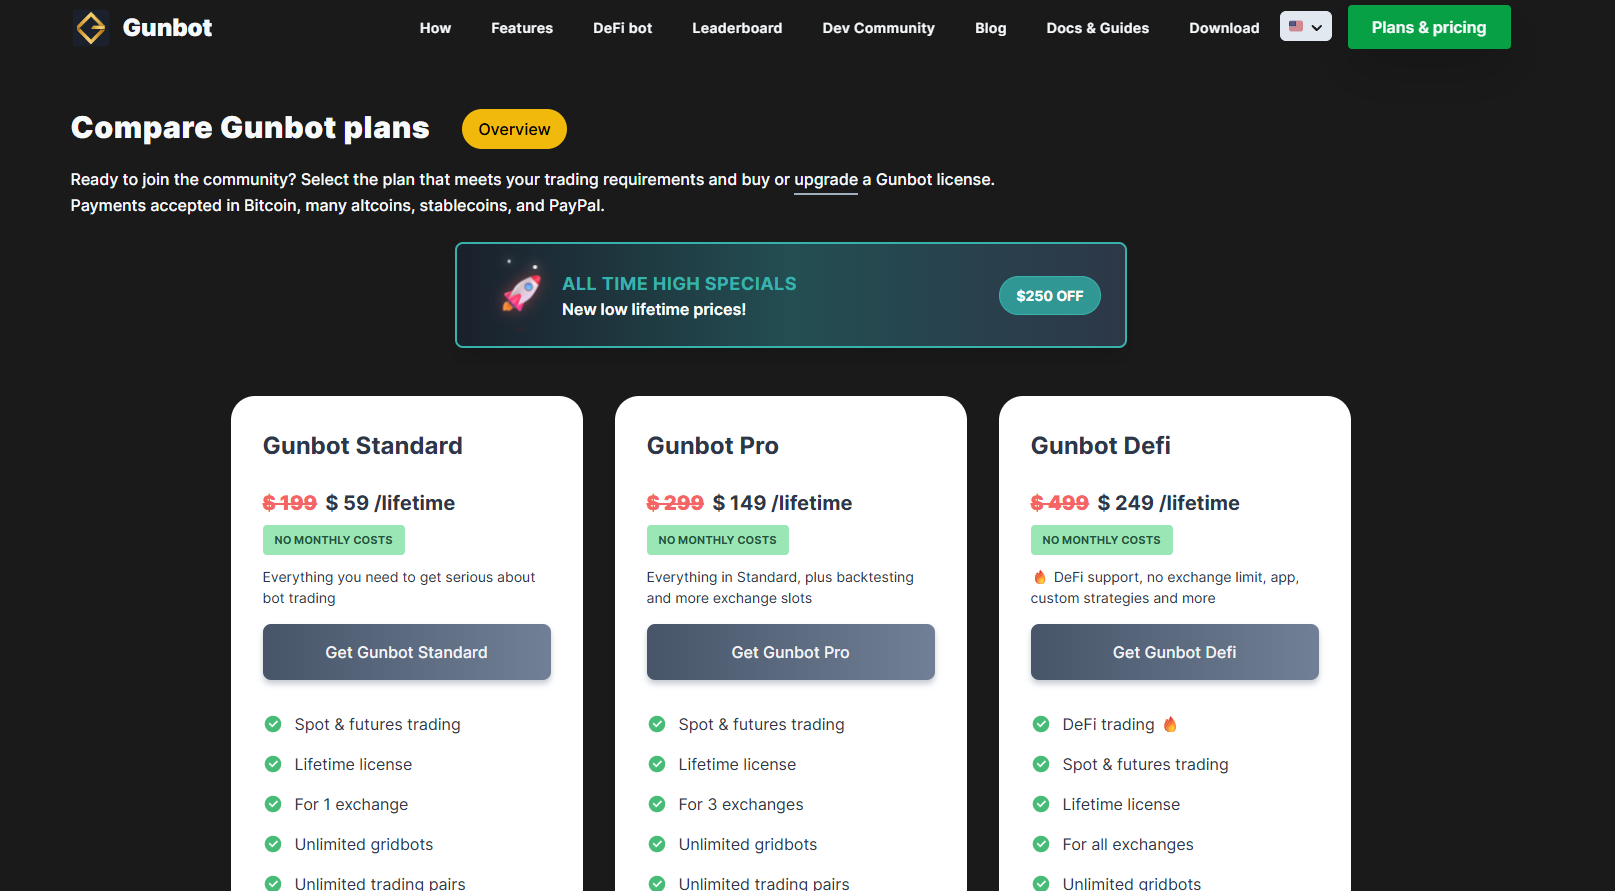
Task: Click the 'Gunbot Pro' card title
Action: [x=713, y=446]
